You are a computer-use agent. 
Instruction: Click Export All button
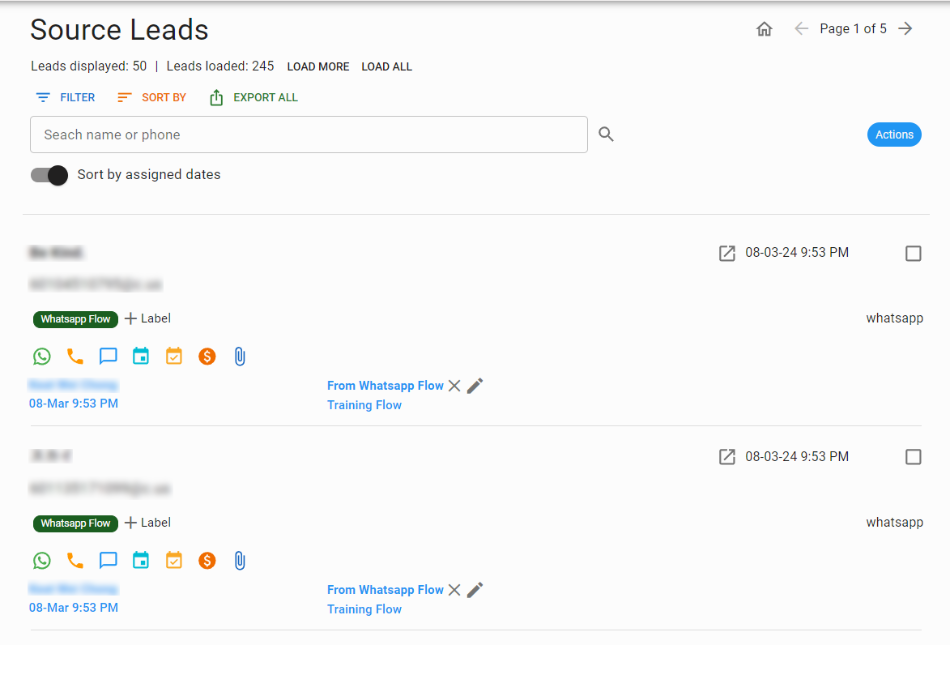point(254,98)
